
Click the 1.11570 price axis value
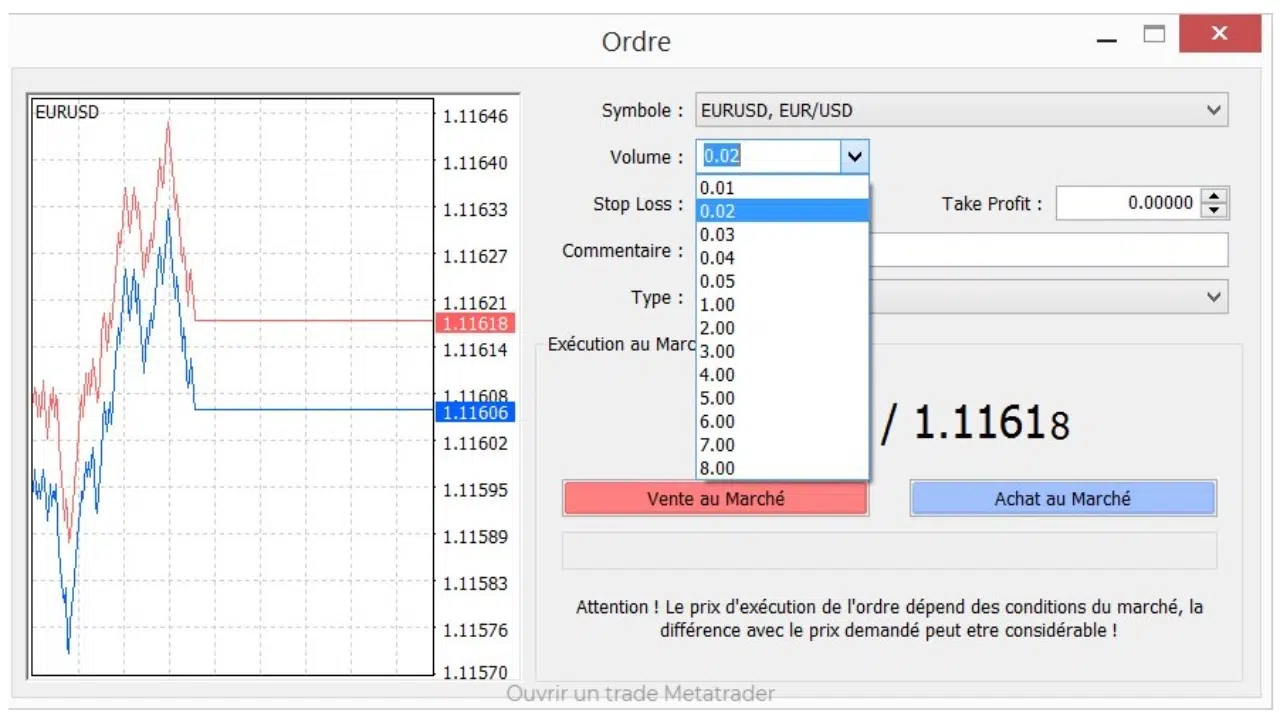click(475, 672)
